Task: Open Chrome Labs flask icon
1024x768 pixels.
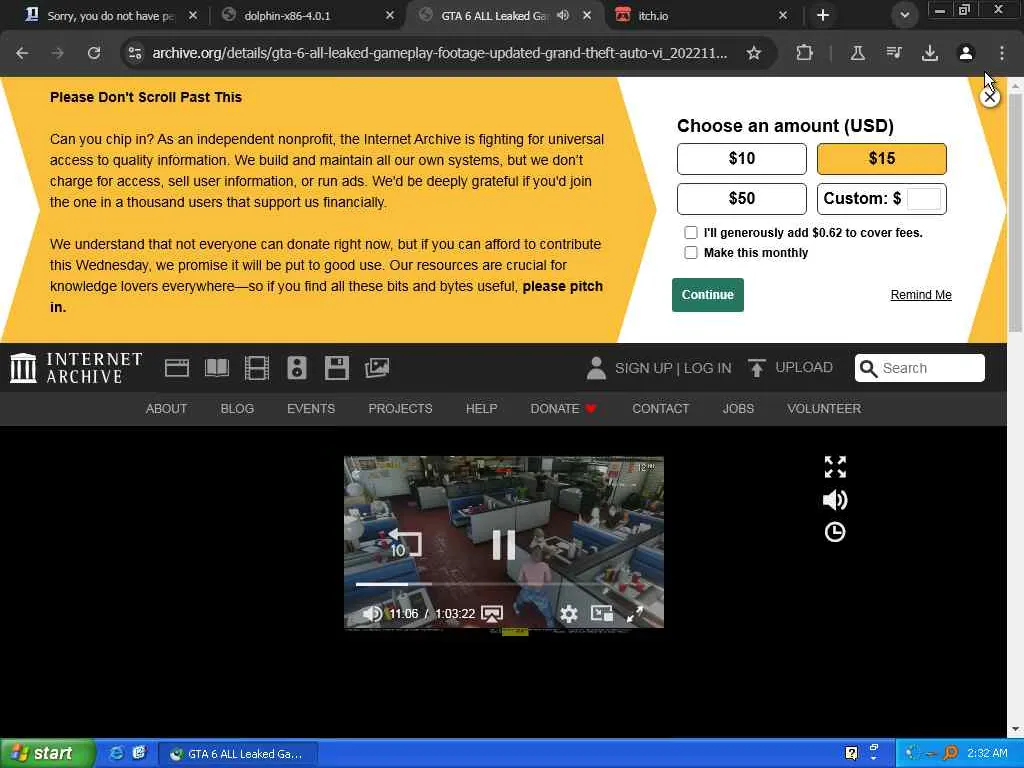Action: point(857,53)
